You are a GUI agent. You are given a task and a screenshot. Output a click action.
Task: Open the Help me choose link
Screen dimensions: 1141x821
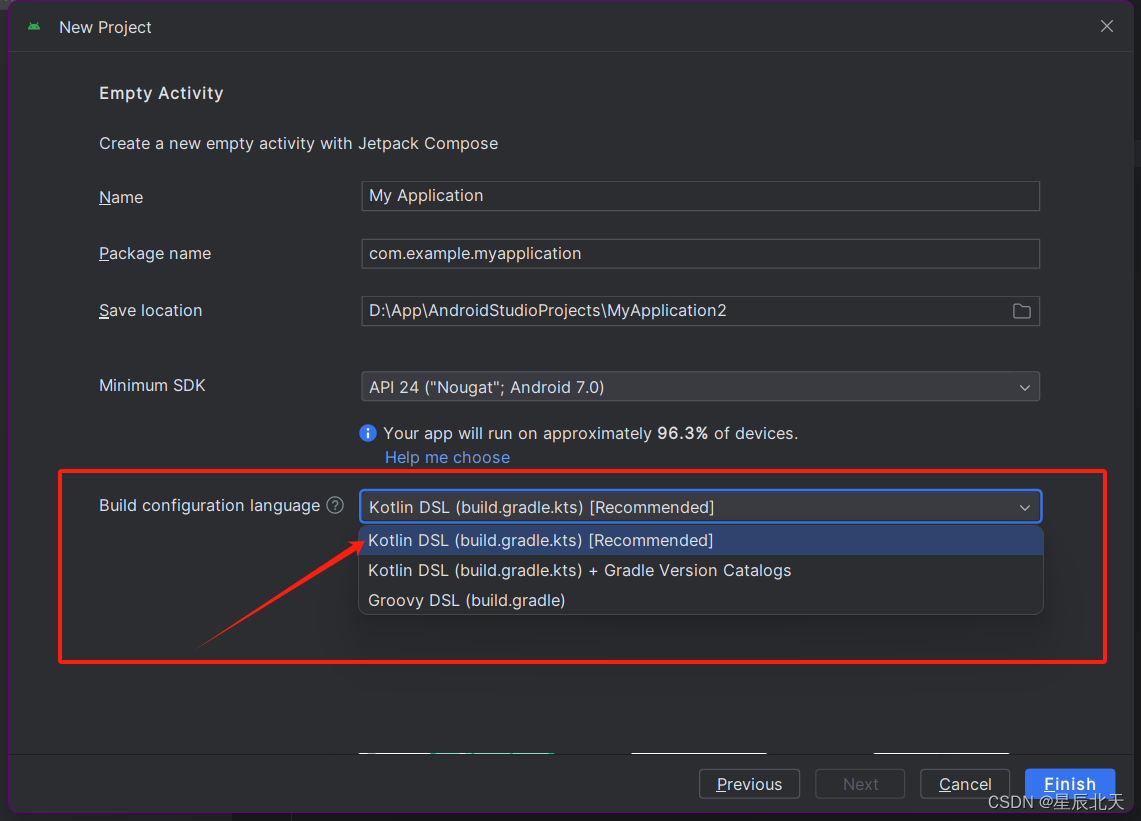(x=447, y=457)
